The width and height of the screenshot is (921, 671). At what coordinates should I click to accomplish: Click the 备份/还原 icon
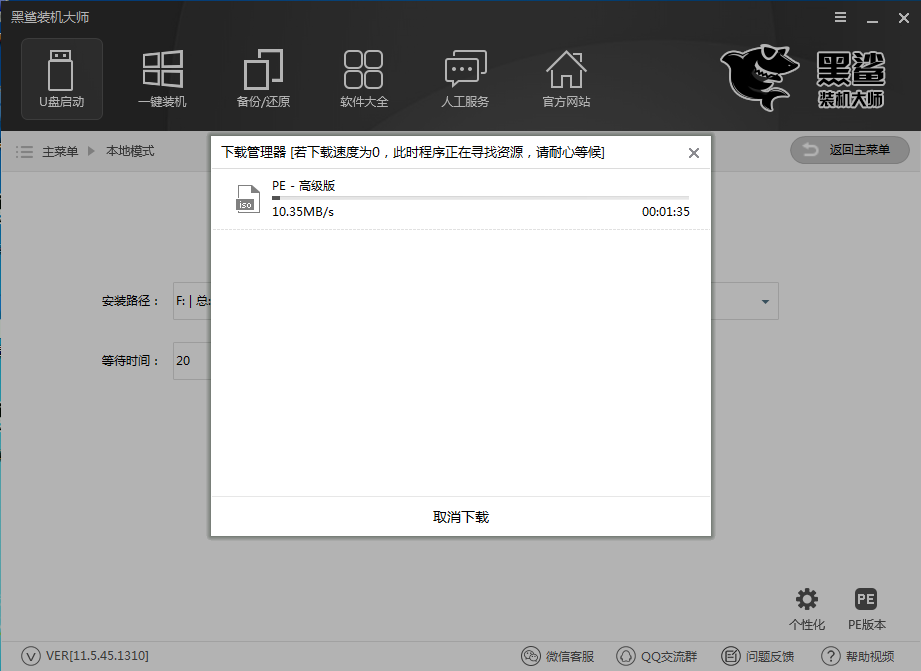[x=263, y=78]
